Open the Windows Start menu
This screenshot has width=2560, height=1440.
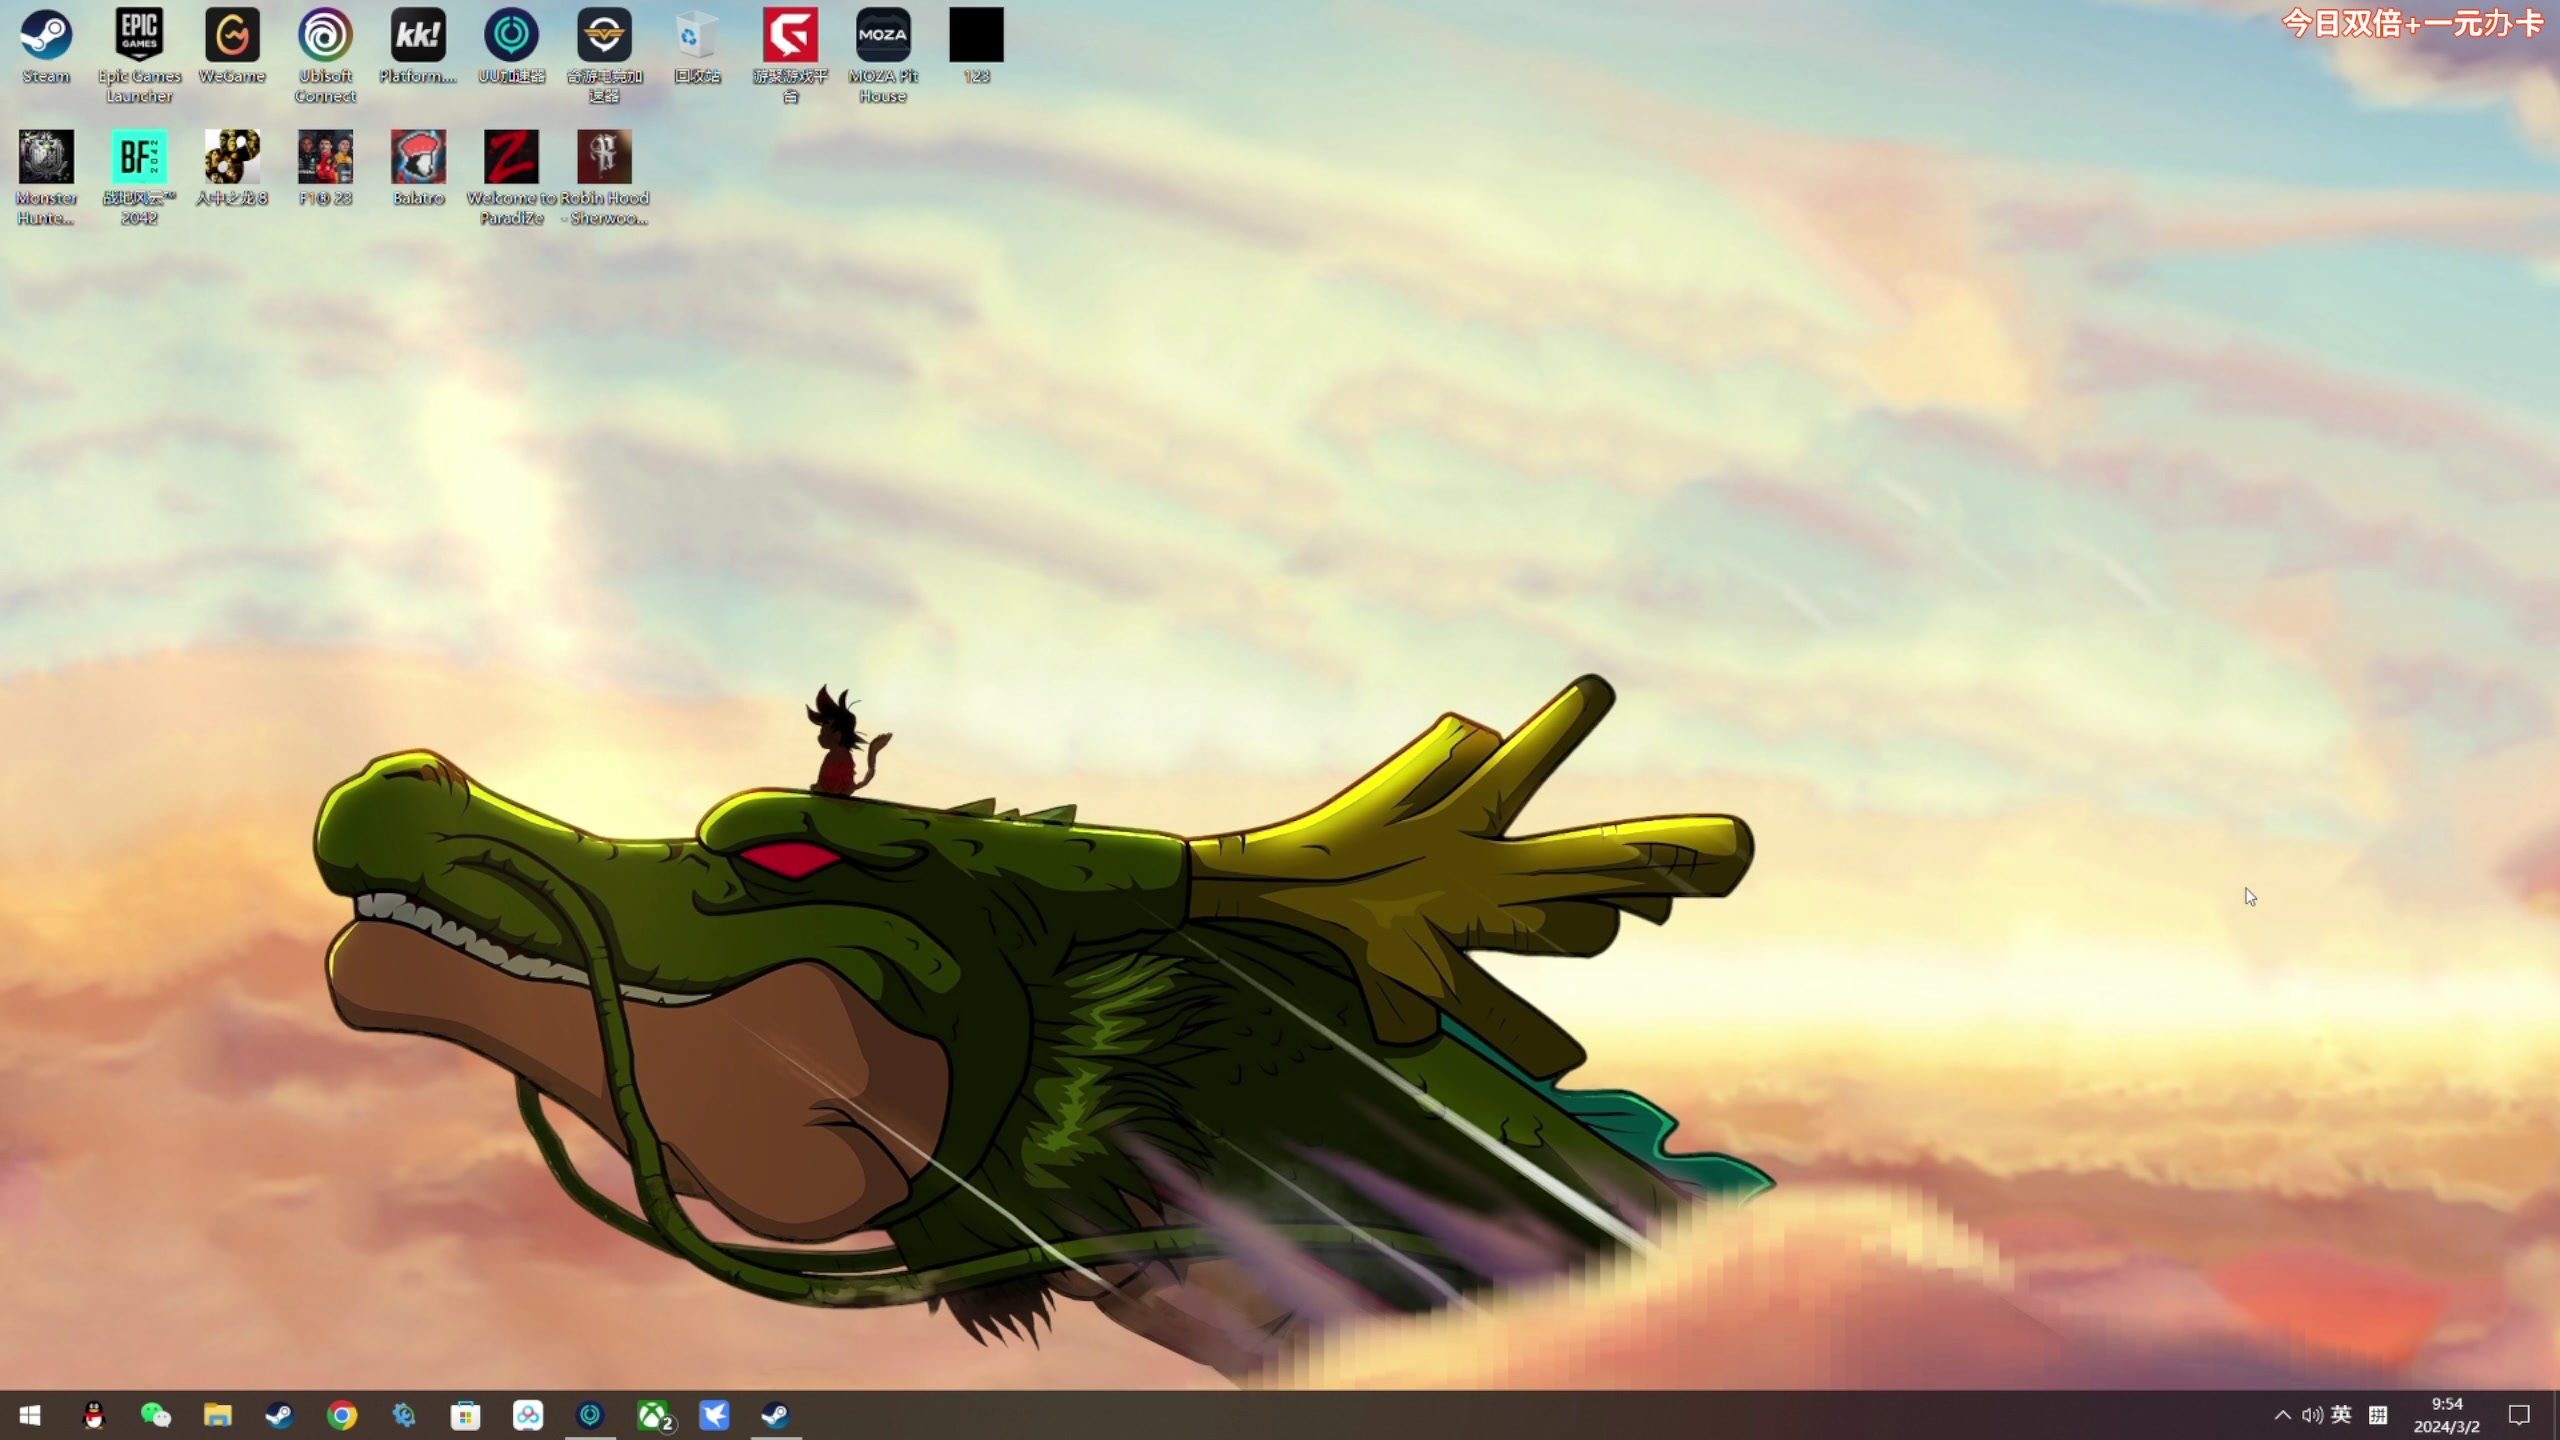pos(30,1415)
